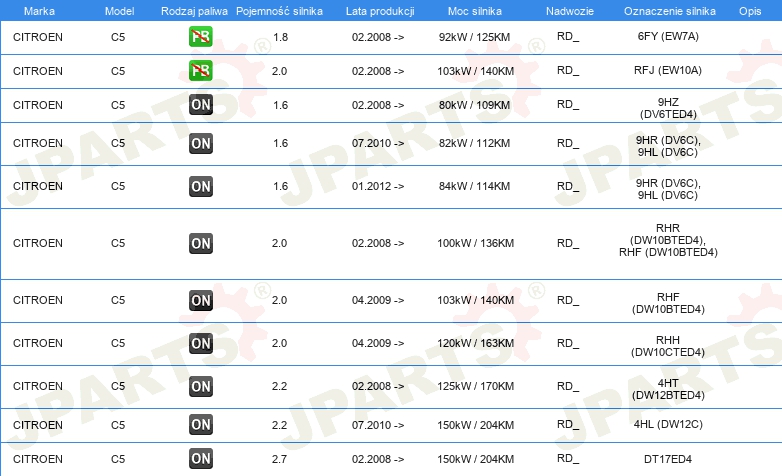This screenshot has height=476, width=782.
Task: Select engine code 4HL (DW12C)
Action: (668, 424)
